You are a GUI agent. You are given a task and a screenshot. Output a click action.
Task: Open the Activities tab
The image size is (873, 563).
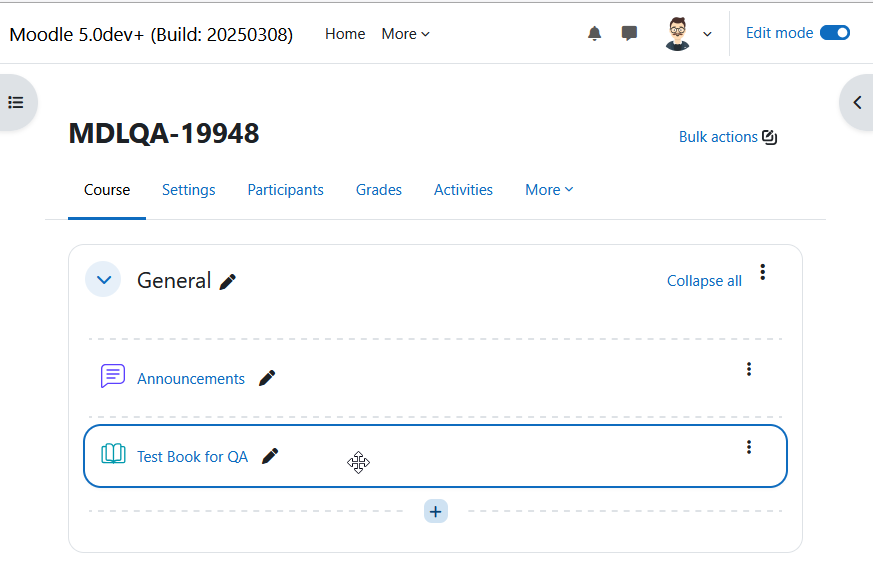tap(463, 190)
